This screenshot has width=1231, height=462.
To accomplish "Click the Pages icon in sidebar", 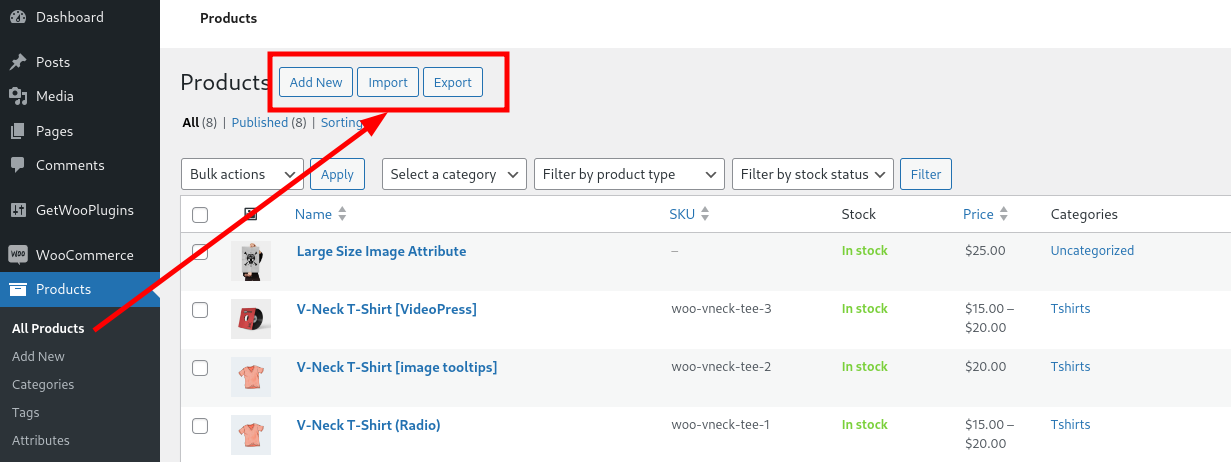I will click(x=17, y=131).
